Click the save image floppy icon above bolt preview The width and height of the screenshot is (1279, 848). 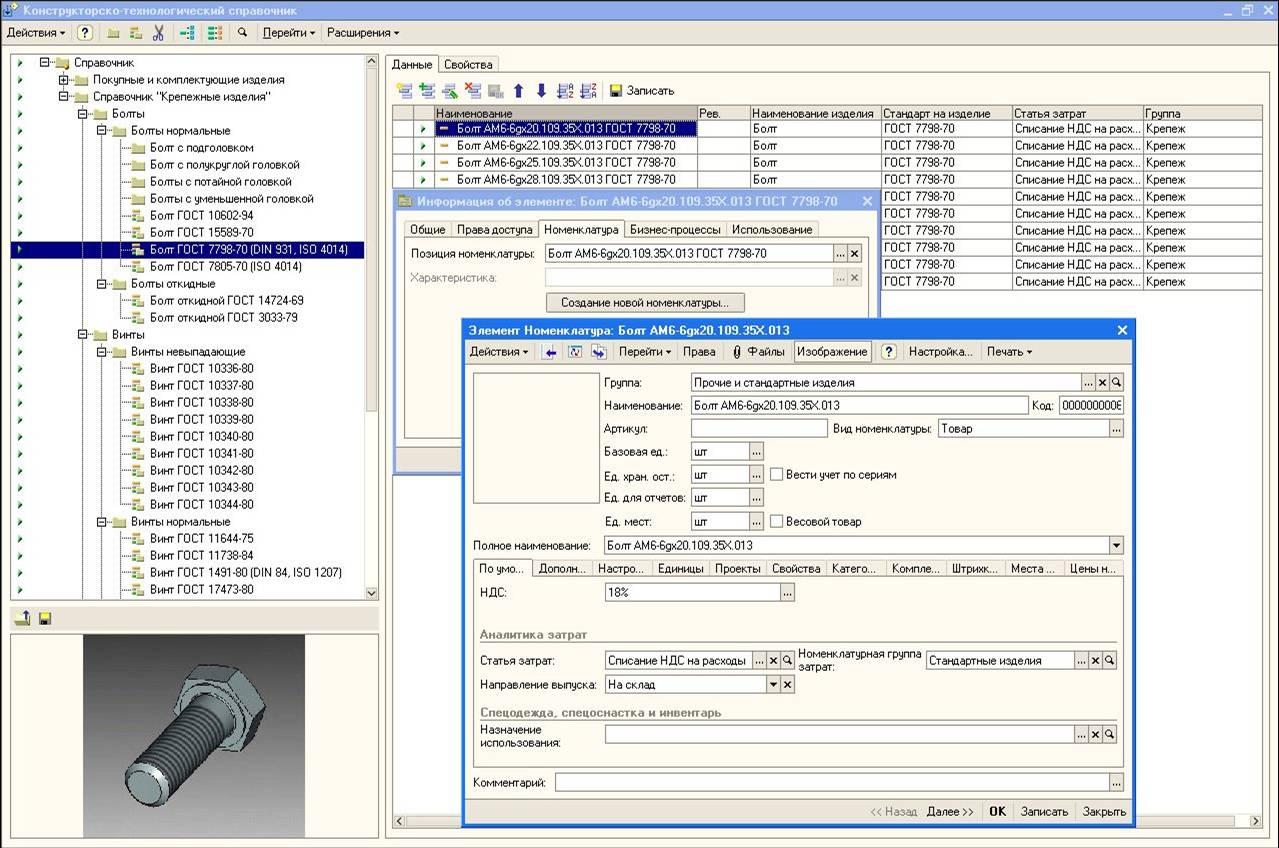tap(45, 619)
